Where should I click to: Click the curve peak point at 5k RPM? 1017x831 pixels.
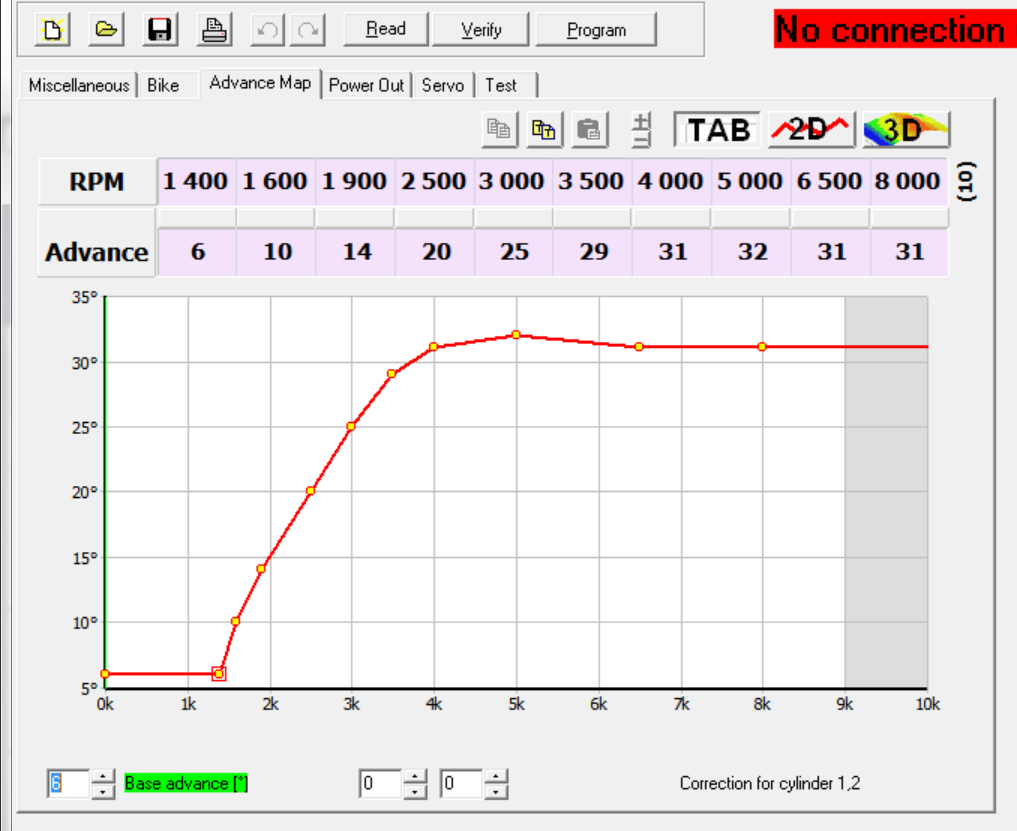tap(516, 335)
